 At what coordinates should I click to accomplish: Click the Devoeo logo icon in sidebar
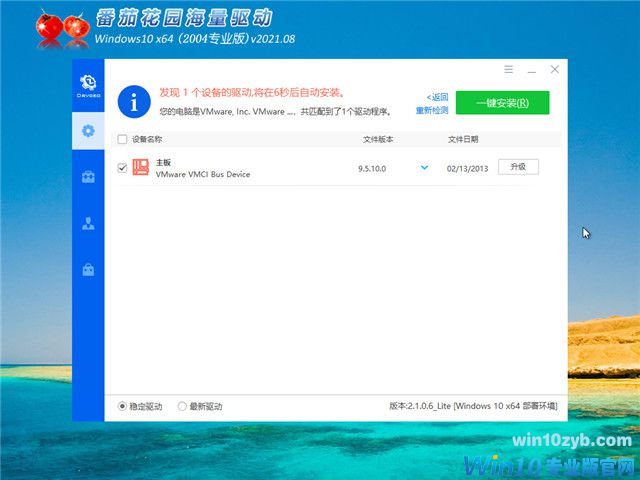(x=88, y=86)
